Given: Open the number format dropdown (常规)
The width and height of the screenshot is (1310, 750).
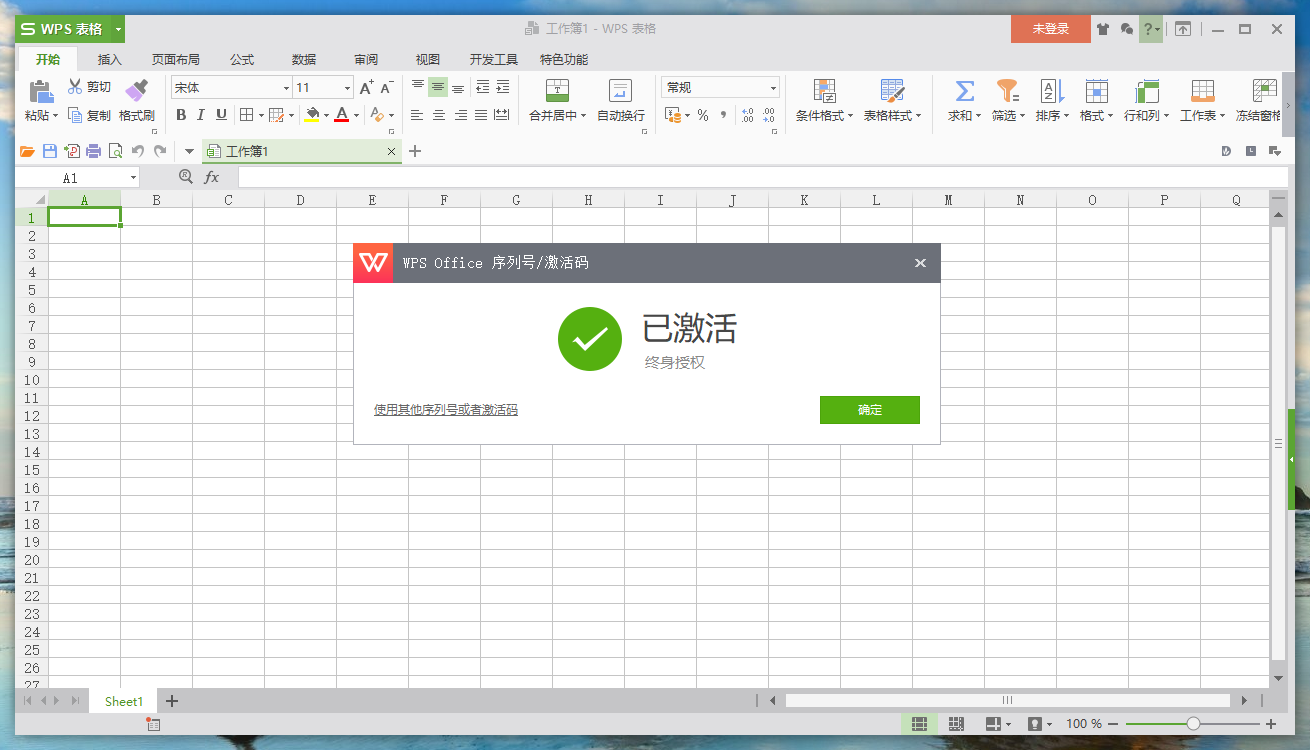Looking at the screenshot, I should pyautogui.click(x=773, y=88).
